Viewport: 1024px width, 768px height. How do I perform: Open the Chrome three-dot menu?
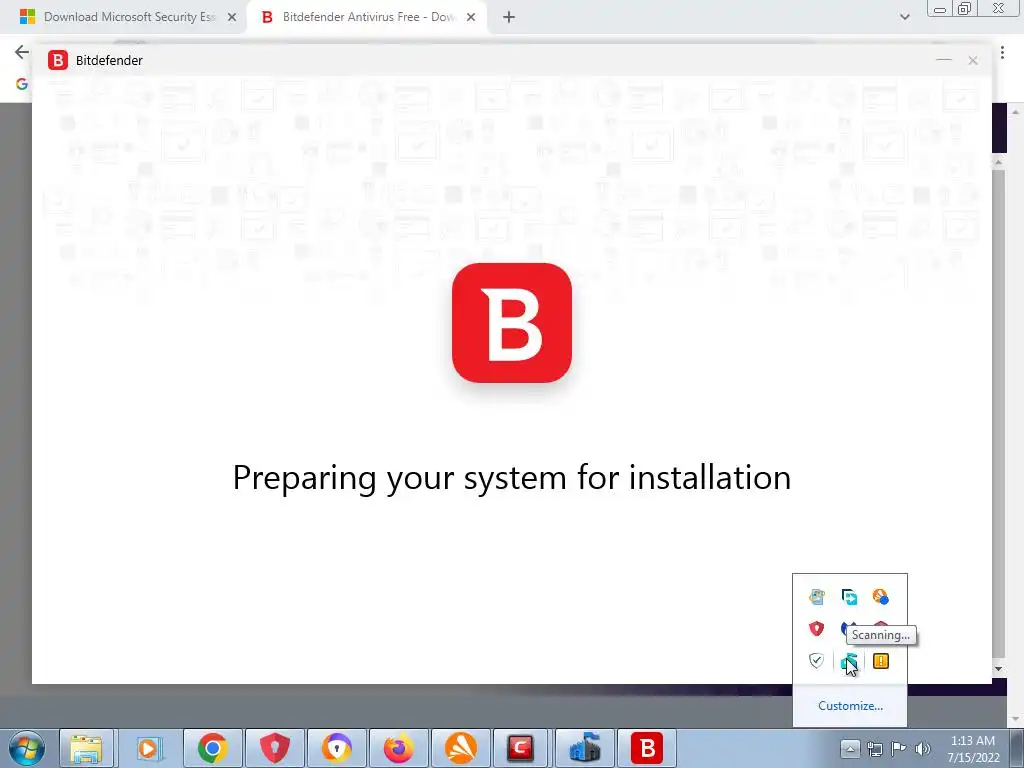1002,53
